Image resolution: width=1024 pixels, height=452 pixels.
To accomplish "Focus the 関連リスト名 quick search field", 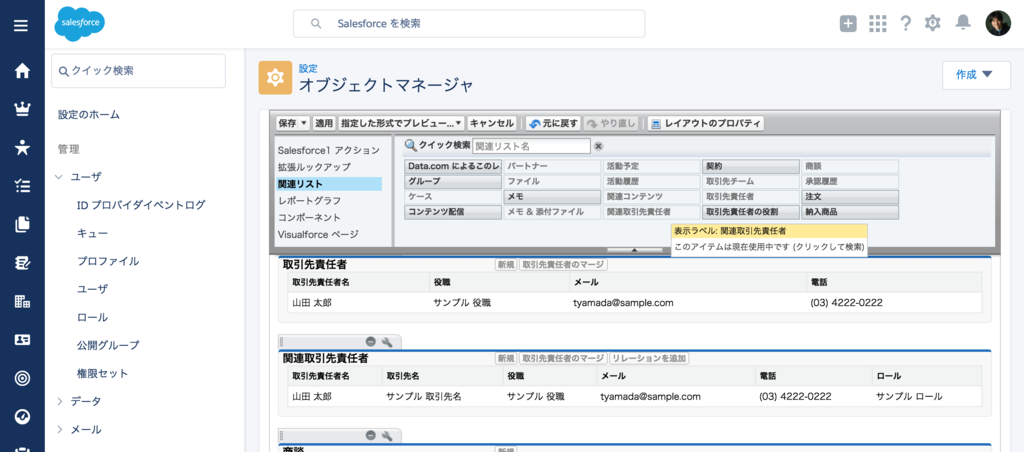I will [531, 146].
